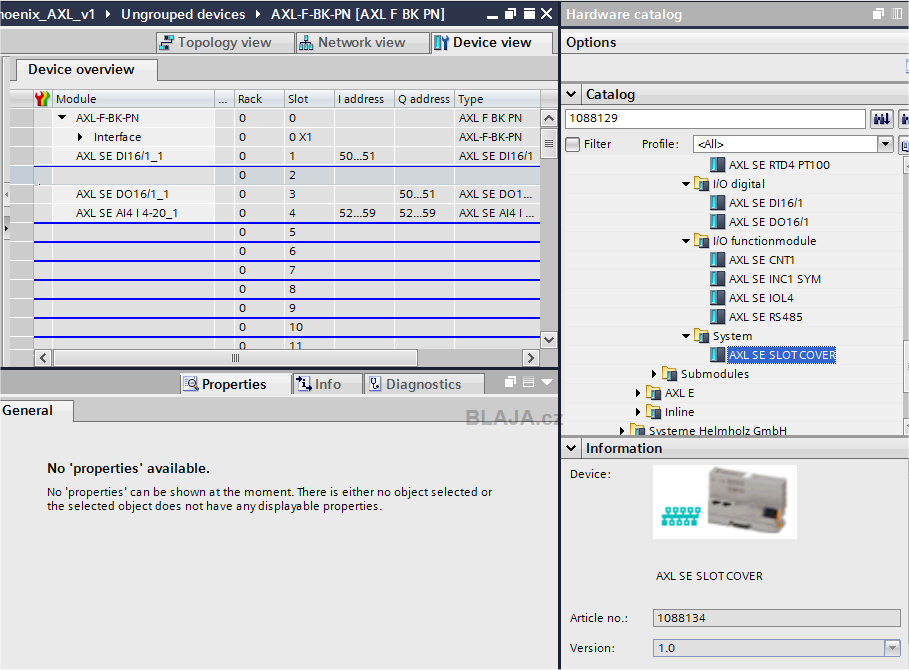Click the module status icon column header
Viewport: 909px width, 670px height.
pyautogui.click(x=42, y=99)
